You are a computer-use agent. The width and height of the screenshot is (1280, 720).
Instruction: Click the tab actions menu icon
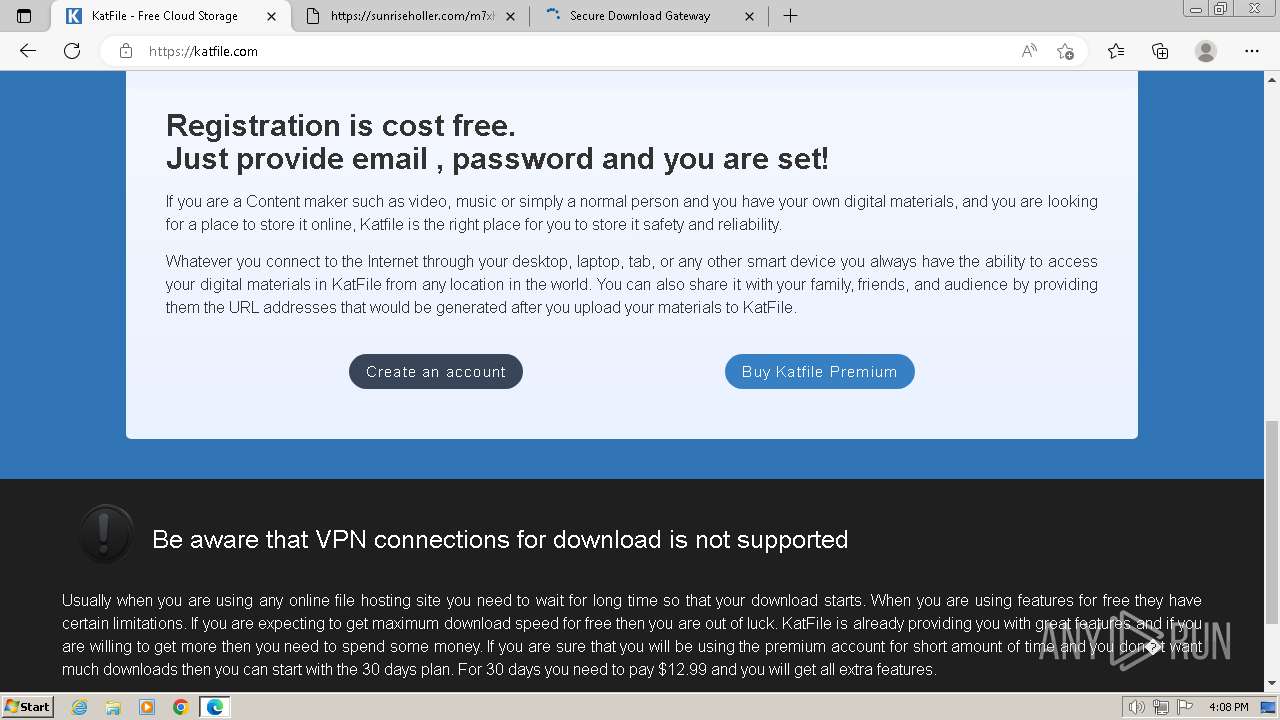coord(24,16)
